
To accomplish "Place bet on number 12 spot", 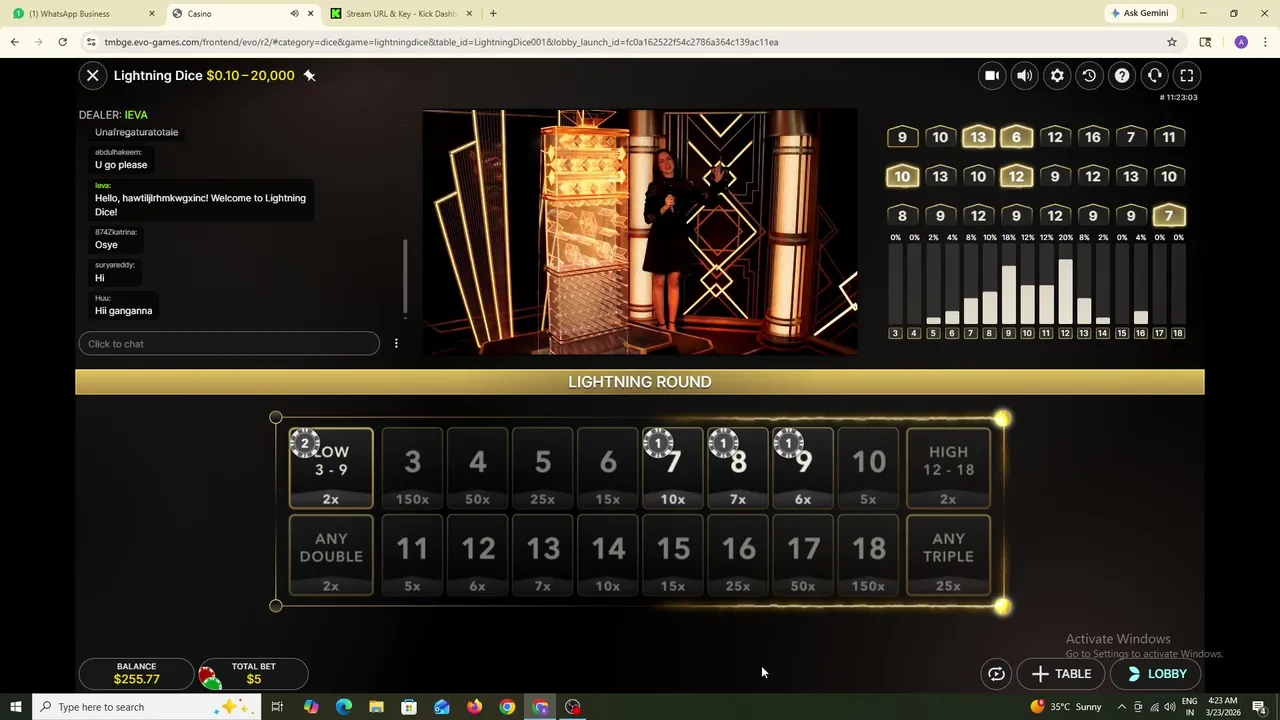I will (x=478, y=555).
